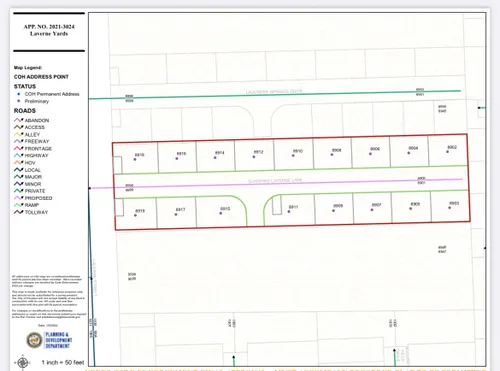Click the teal private road line at top
Image resolution: width=500 pixels, height=371 pixels.
(x=275, y=95)
